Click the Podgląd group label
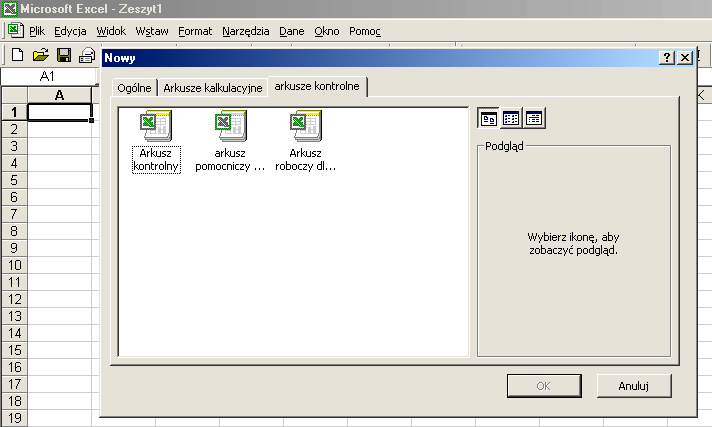The height and width of the screenshot is (427, 712). point(504,146)
